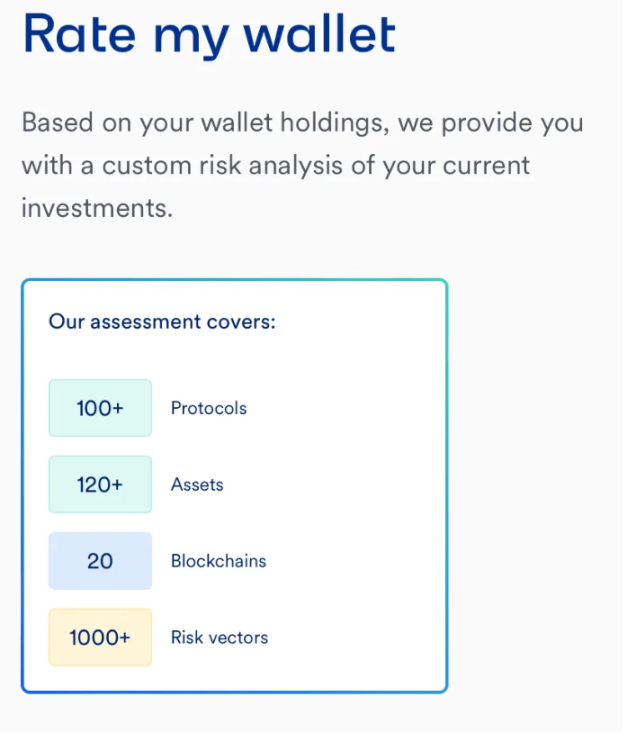Click the word Rate in the heading
The width and height of the screenshot is (628, 733).
79,34
